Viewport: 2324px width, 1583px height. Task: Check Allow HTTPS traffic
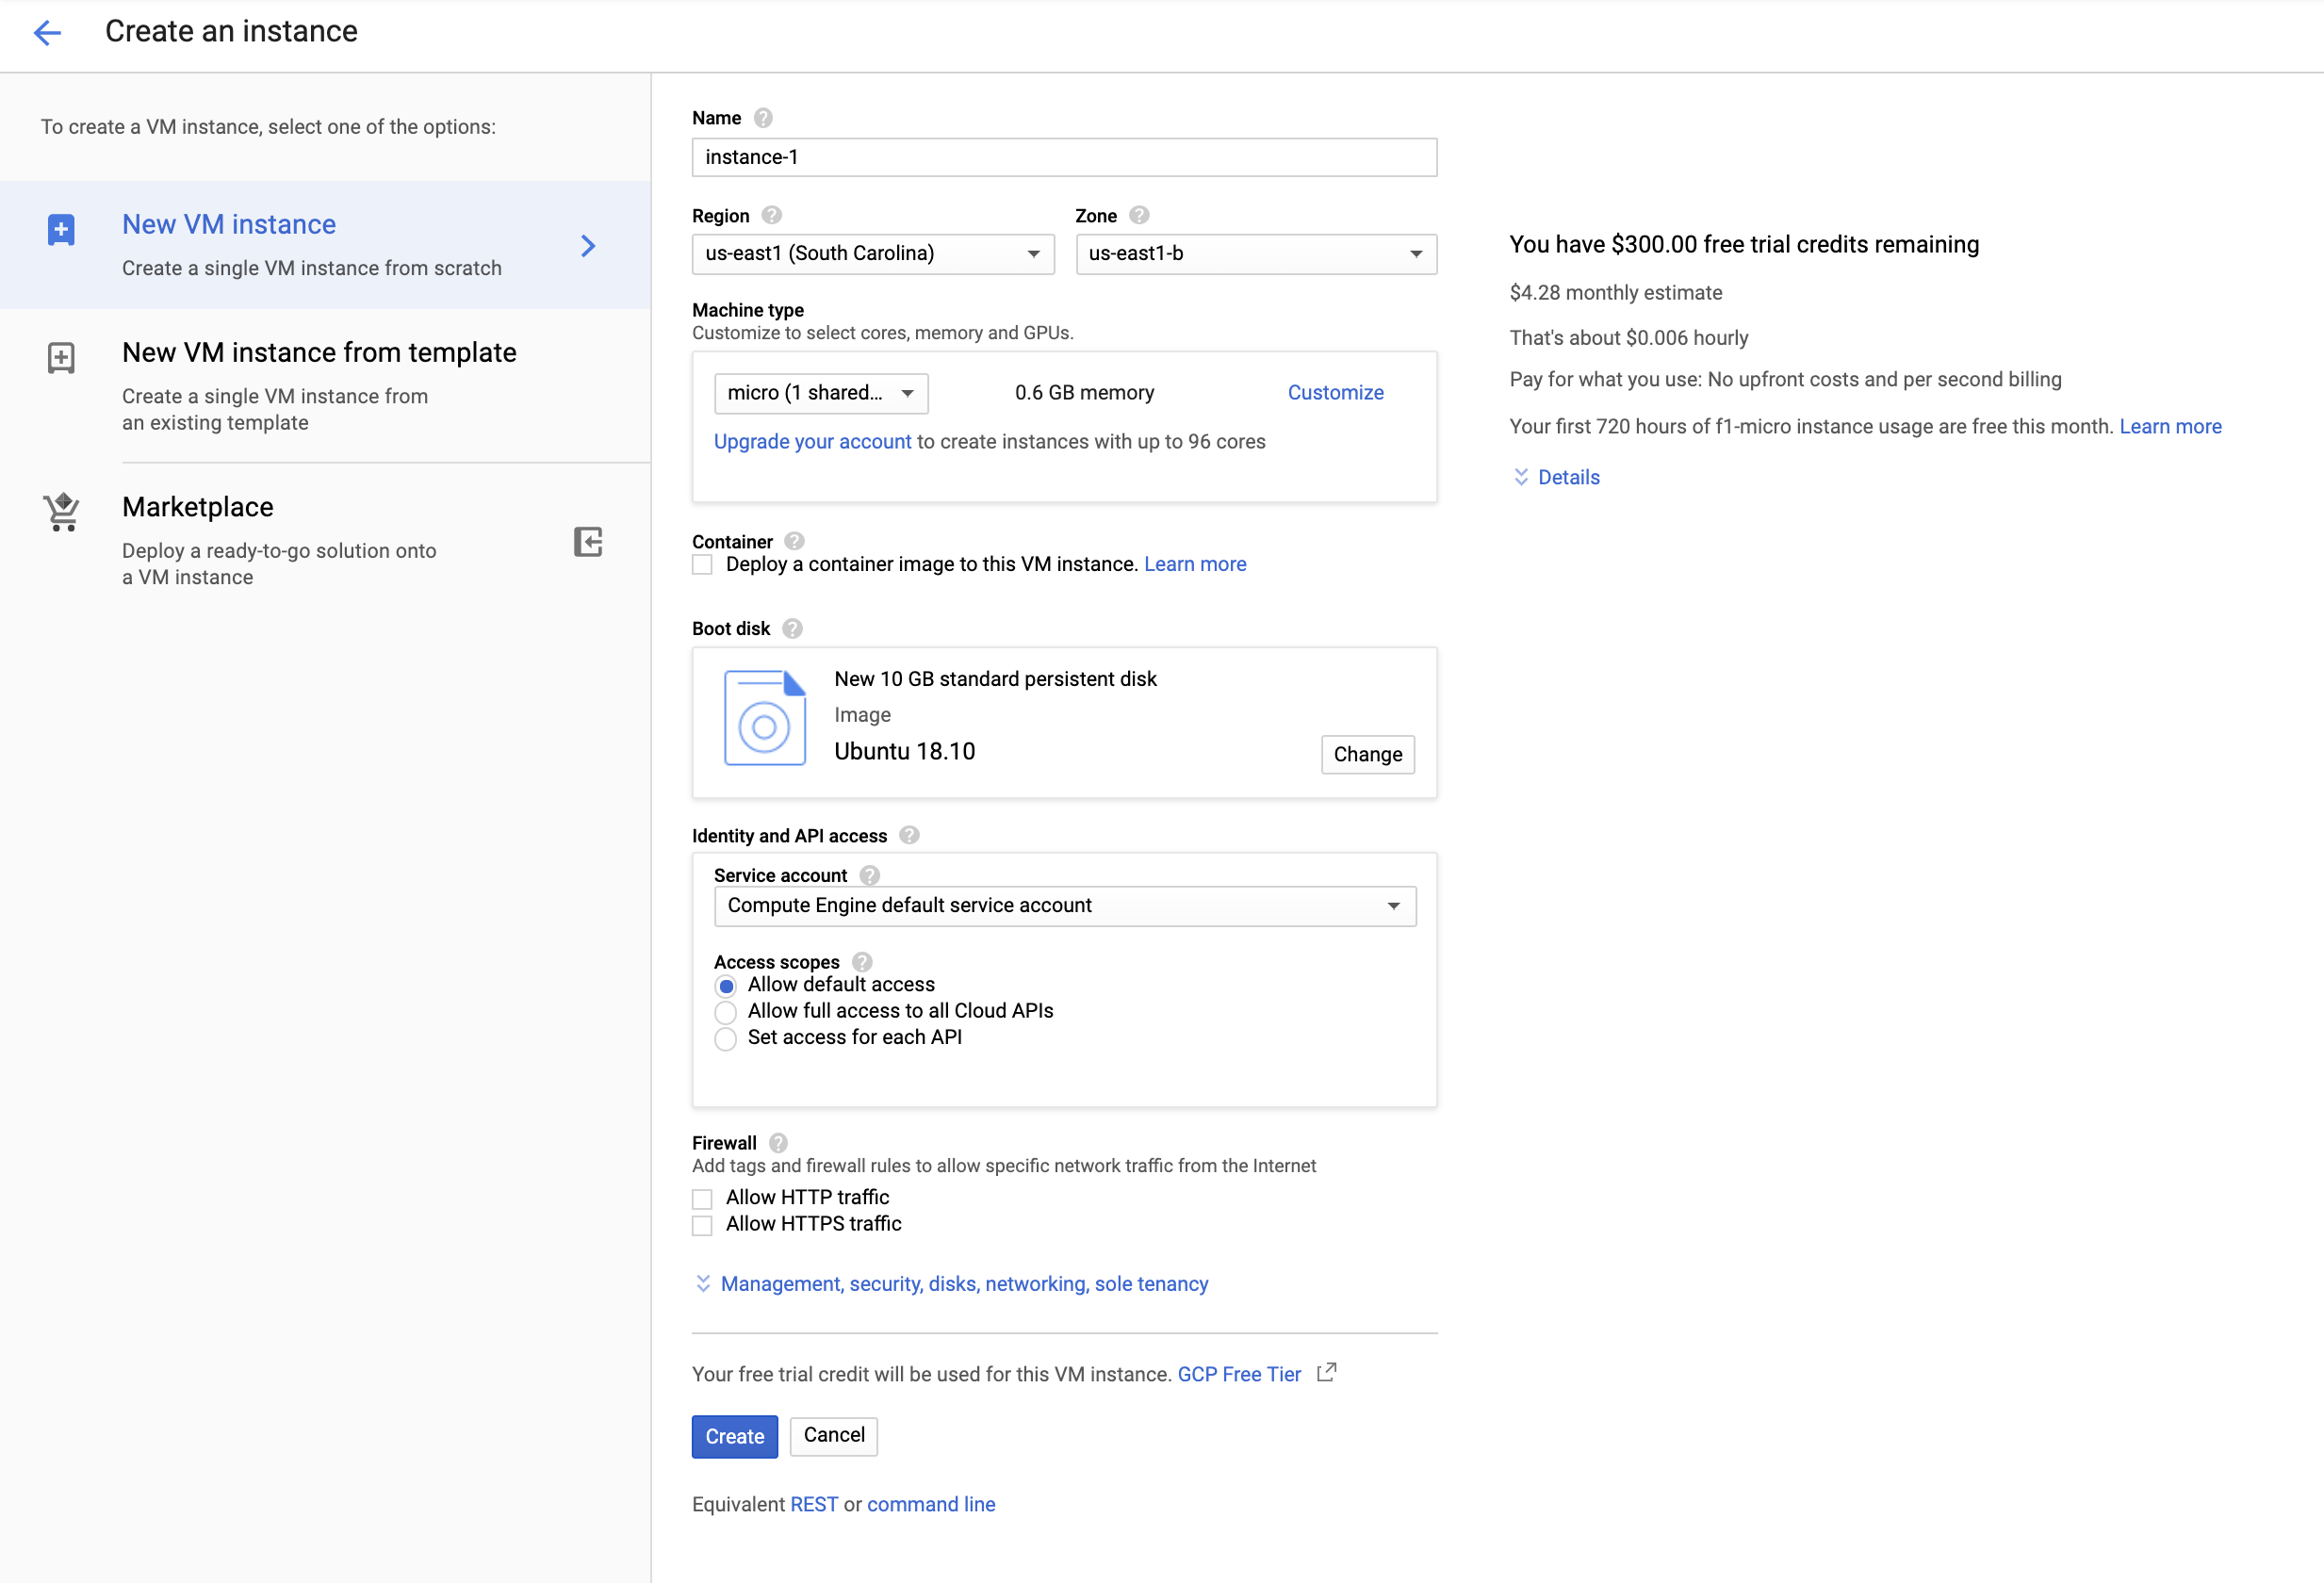click(703, 1225)
